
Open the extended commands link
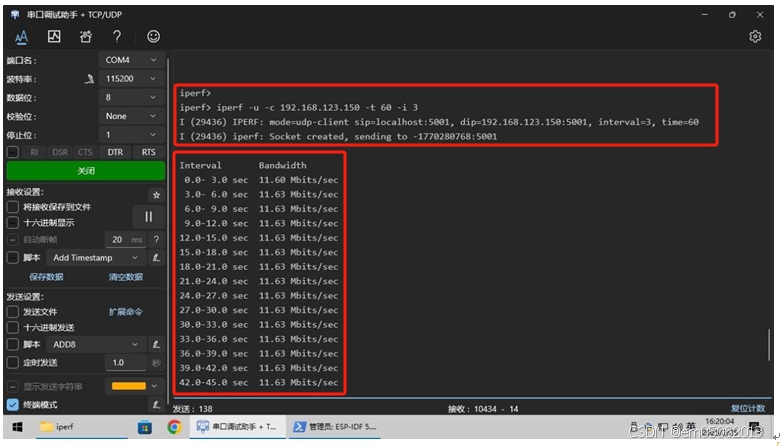coord(125,312)
